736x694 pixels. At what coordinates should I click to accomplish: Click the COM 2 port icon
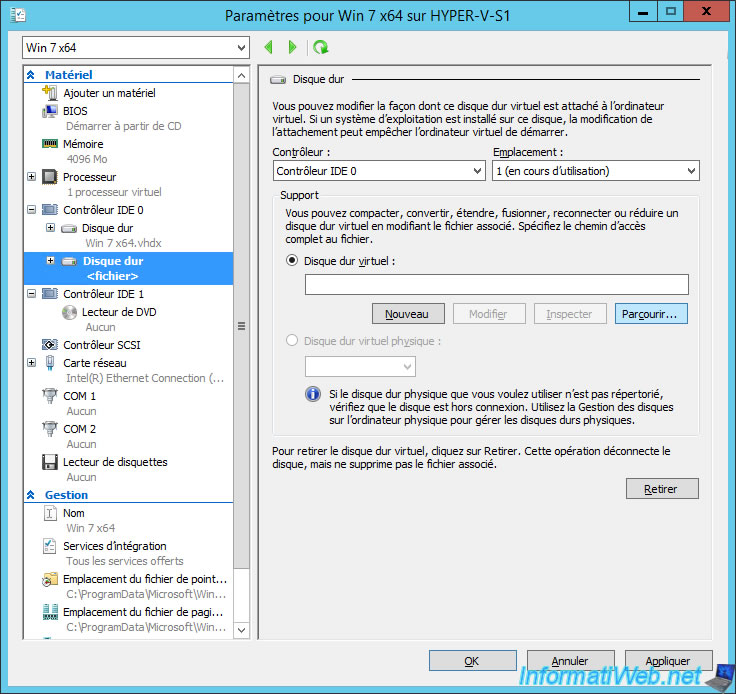point(50,428)
